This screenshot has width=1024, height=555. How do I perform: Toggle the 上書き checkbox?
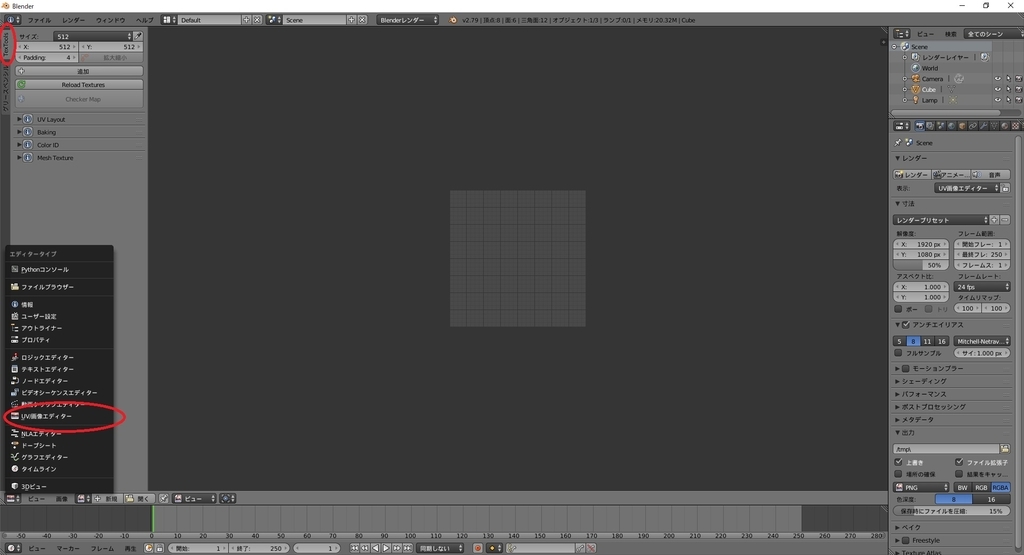pyautogui.click(x=899, y=462)
